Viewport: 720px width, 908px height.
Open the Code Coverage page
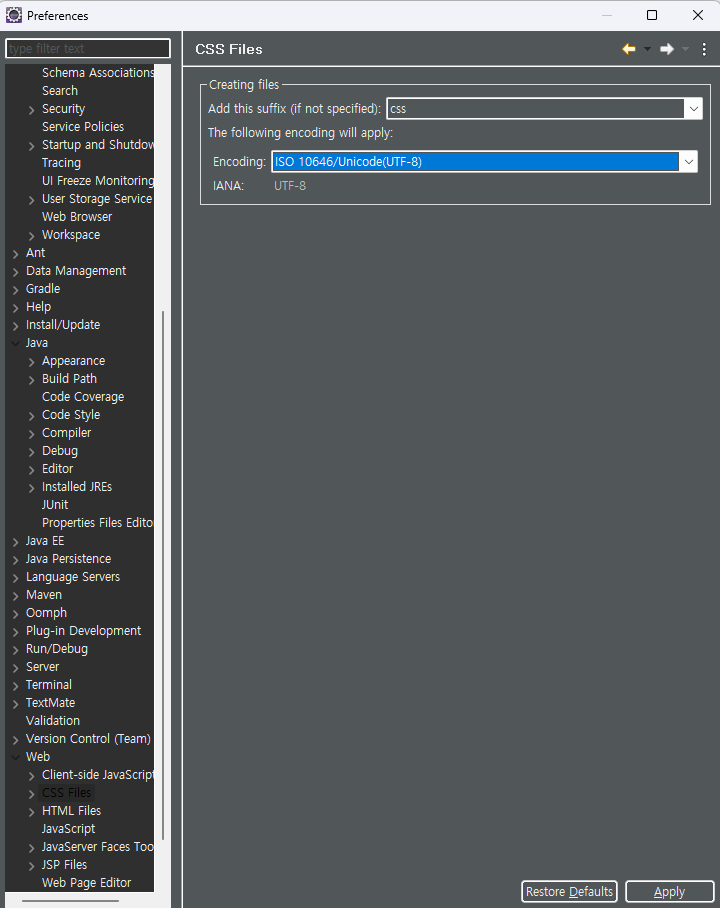pyautogui.click(x=83, y=397)
